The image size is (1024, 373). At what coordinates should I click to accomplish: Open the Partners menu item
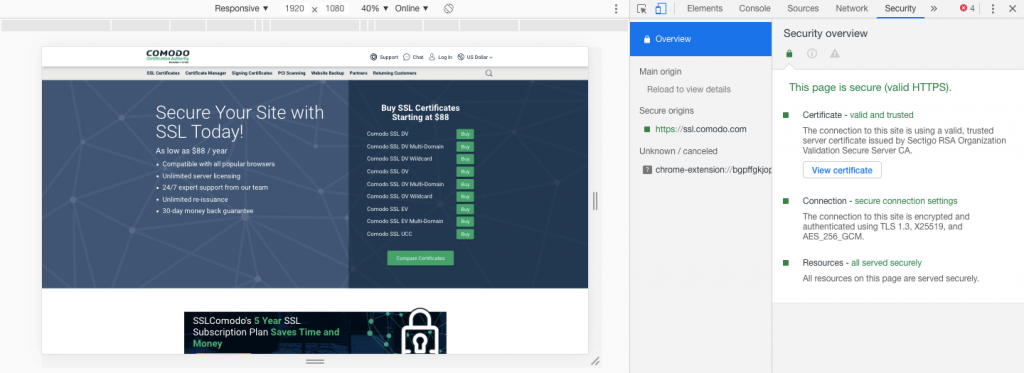[x=359, y=73]
